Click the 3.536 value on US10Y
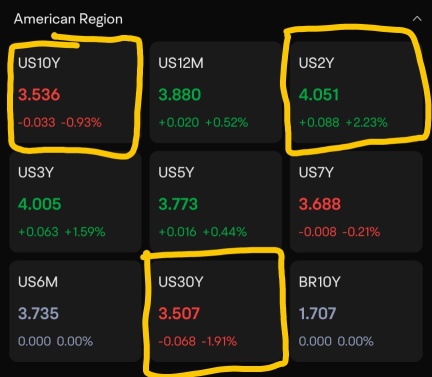Image resolution: width=432 pixels, height=377 pixels. (x=39, y=95)
